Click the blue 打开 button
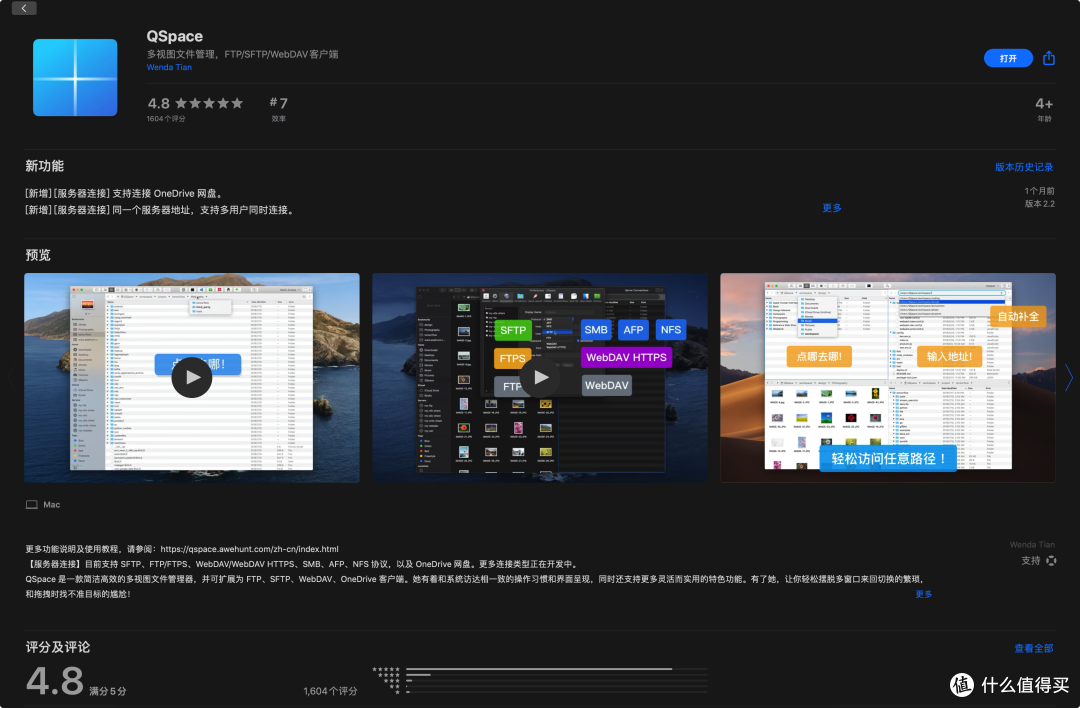This screenshot has width=1080, height=708. (1008, 59)
